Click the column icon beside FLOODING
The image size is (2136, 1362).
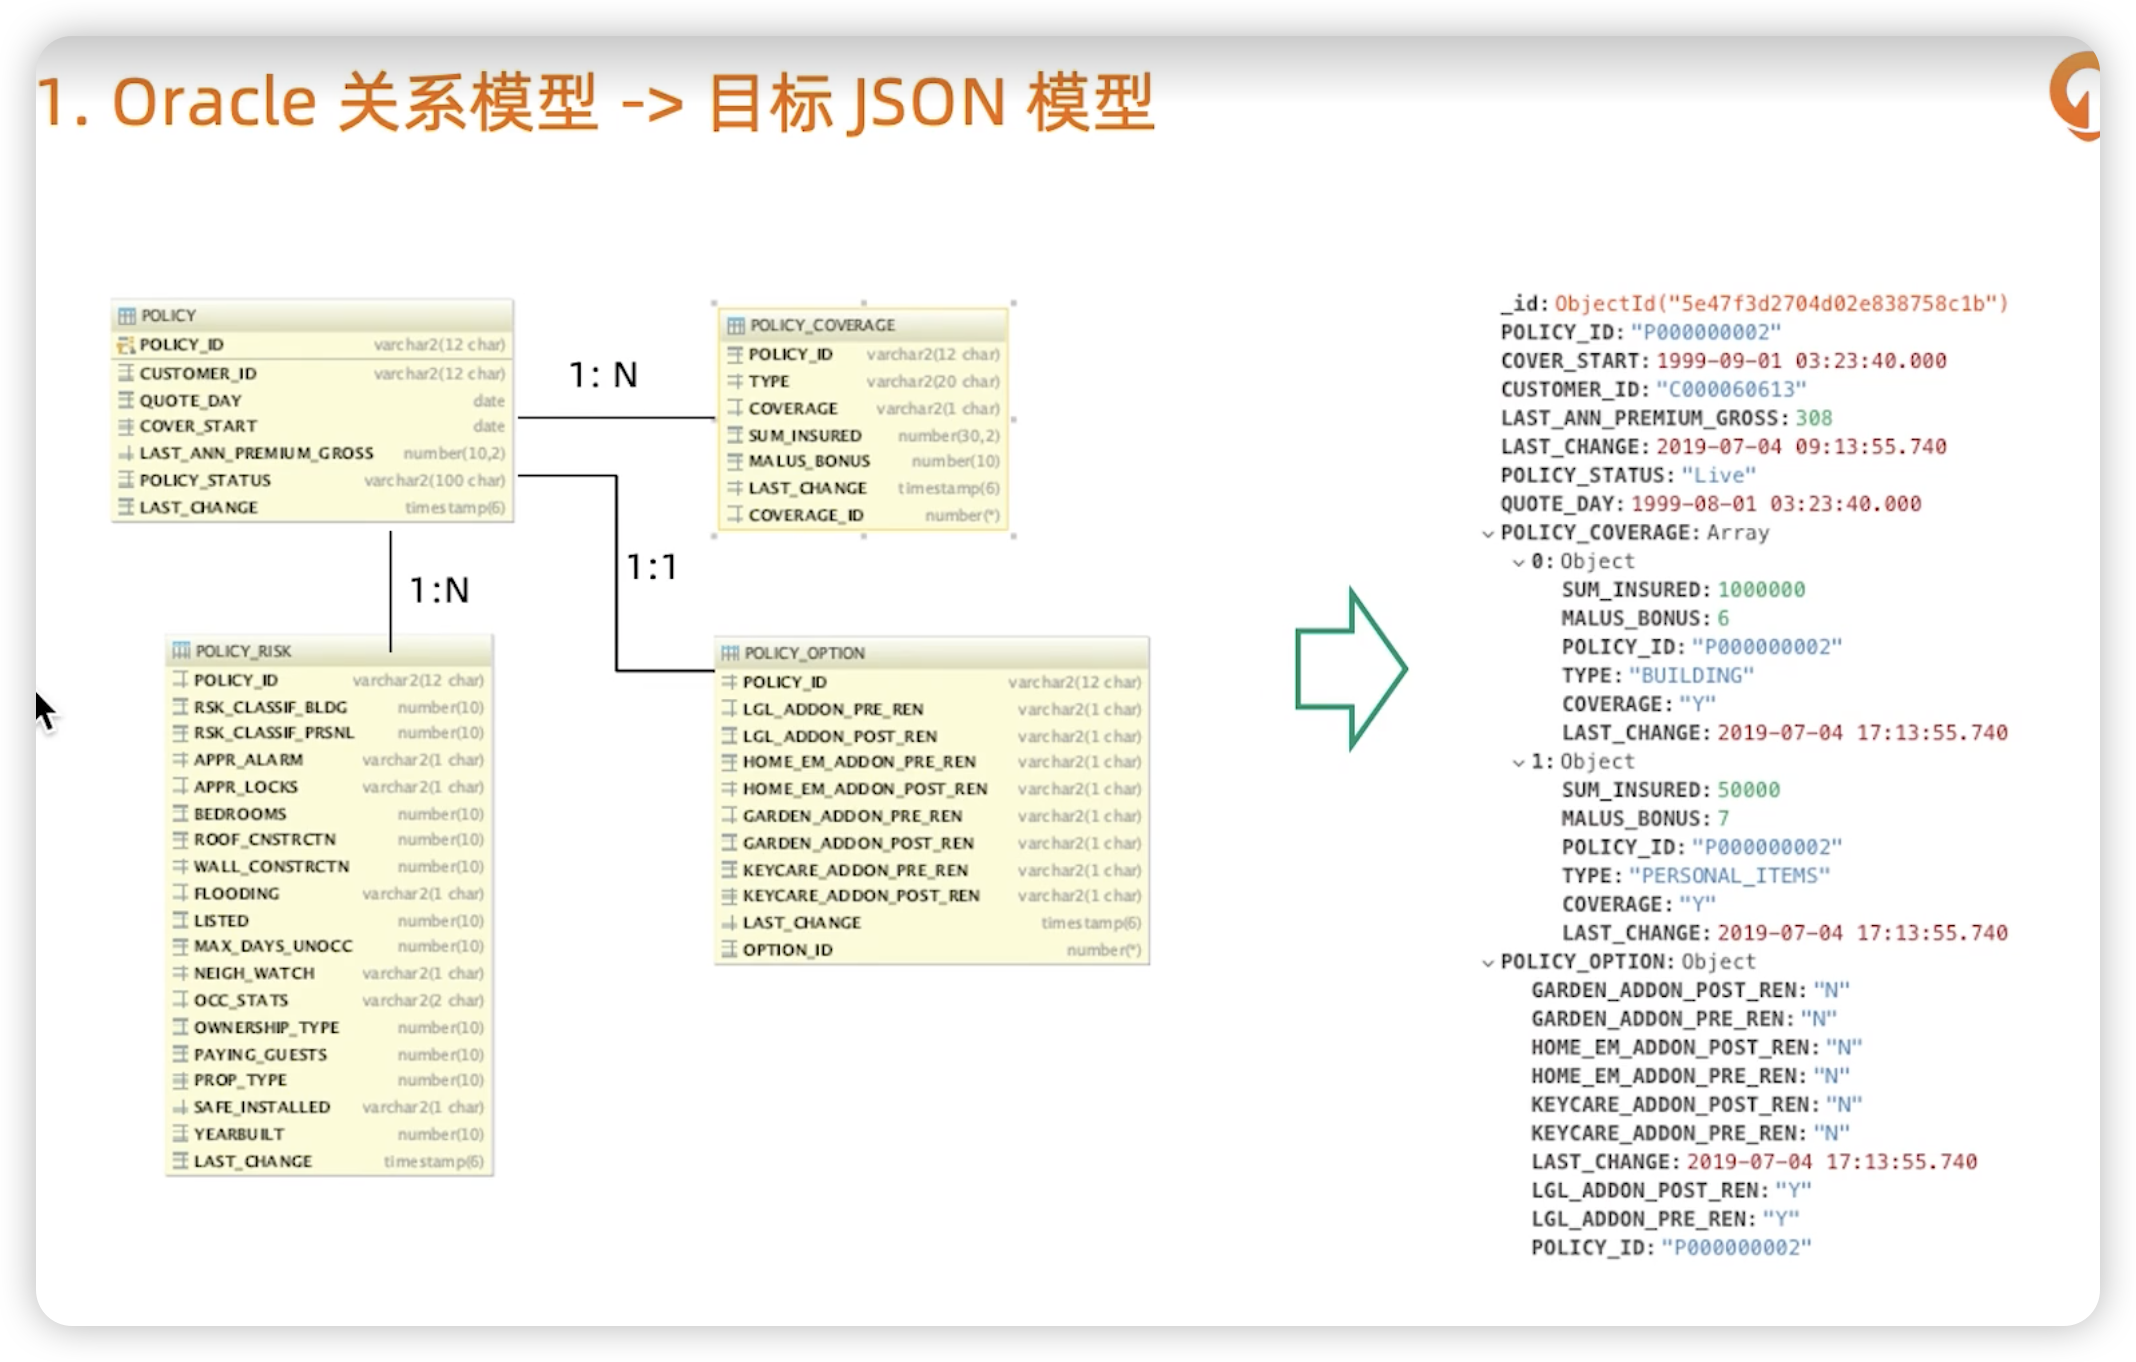180,893
